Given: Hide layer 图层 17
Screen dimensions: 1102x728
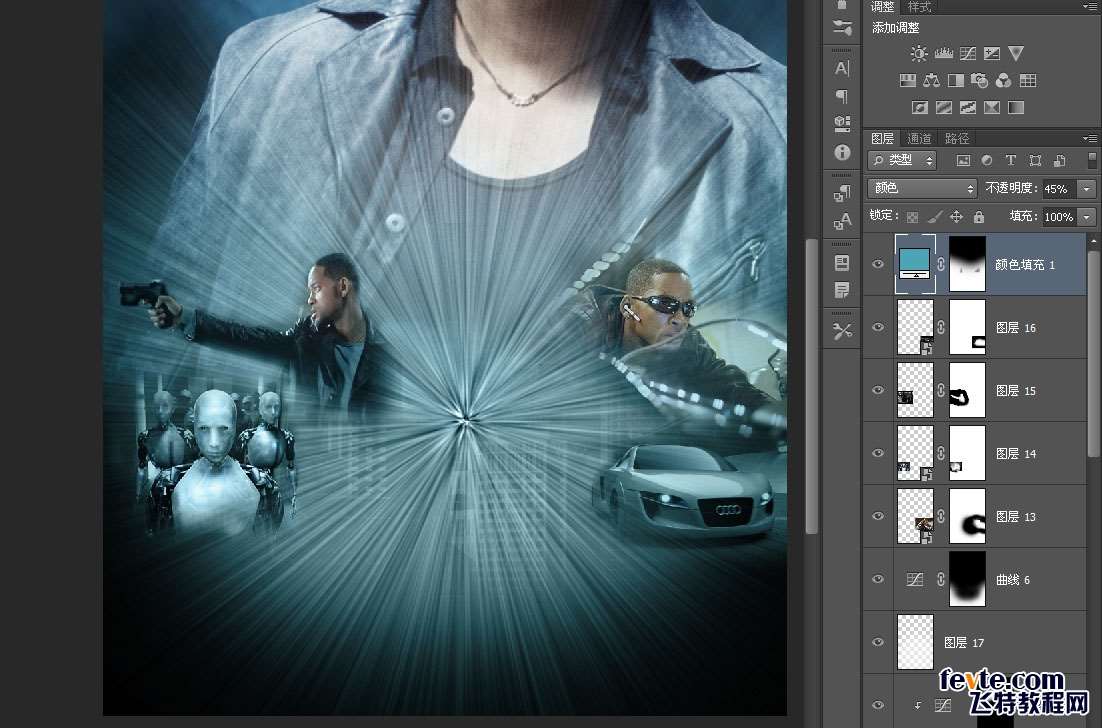Looking at the screenshot, I should [878, 642].
